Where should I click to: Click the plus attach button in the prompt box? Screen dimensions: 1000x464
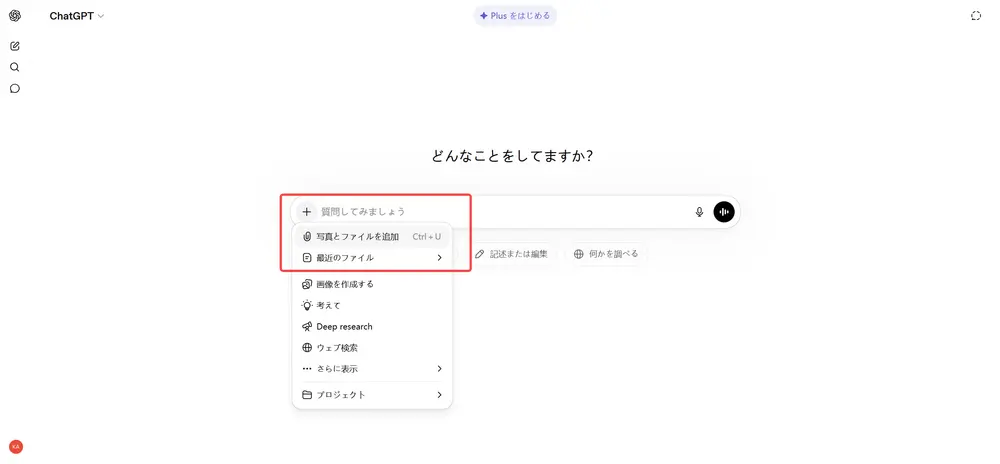pos(307,212)
